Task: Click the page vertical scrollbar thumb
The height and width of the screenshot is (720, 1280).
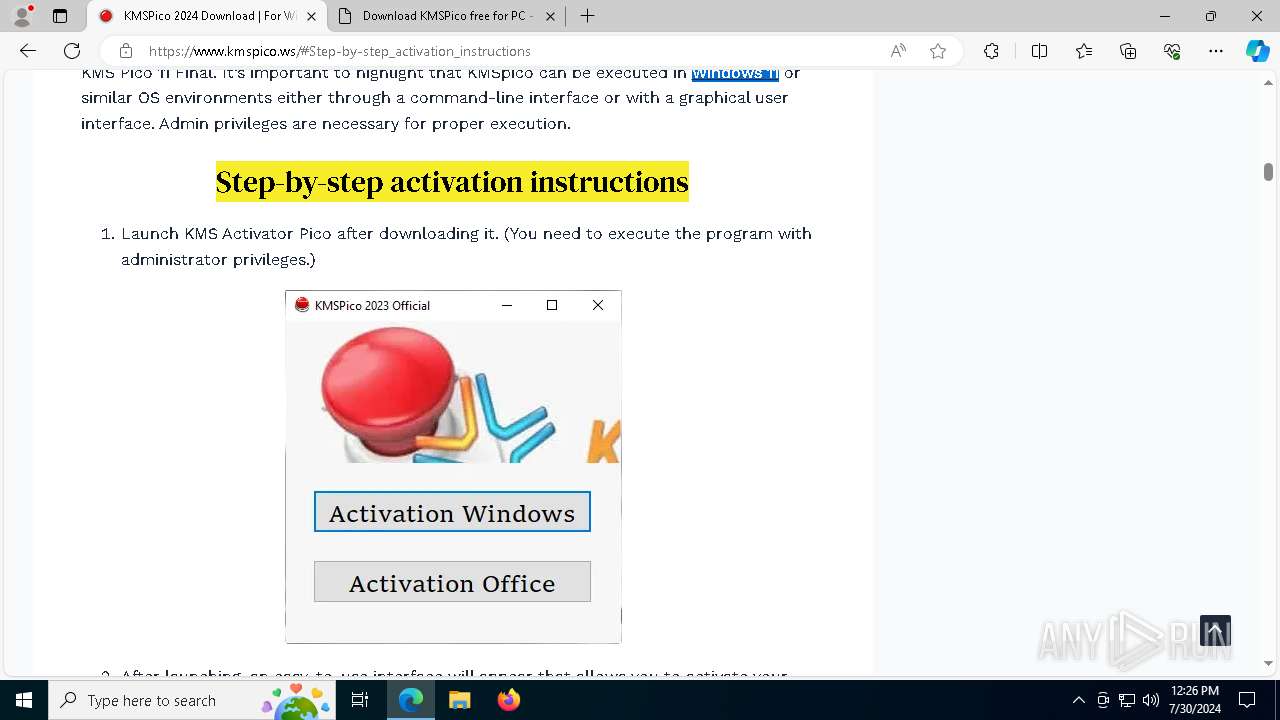Action: tap(1268, 172)
